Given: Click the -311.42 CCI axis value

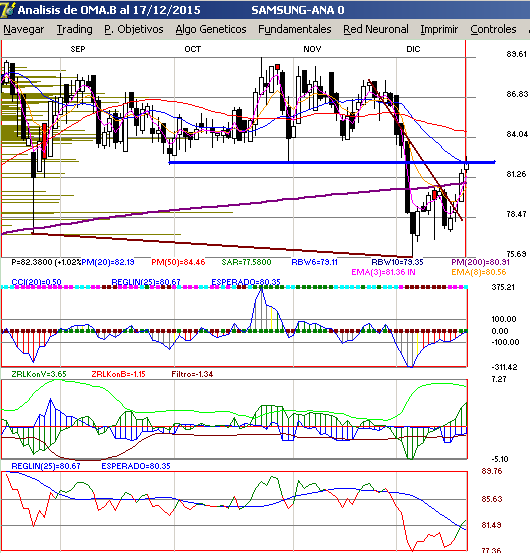Looking at the screenshot, I should point(504,367).
